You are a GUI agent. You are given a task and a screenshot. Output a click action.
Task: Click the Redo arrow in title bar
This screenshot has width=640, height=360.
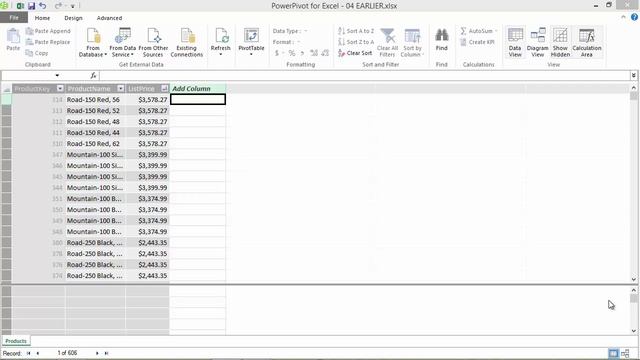pos(58,6)
